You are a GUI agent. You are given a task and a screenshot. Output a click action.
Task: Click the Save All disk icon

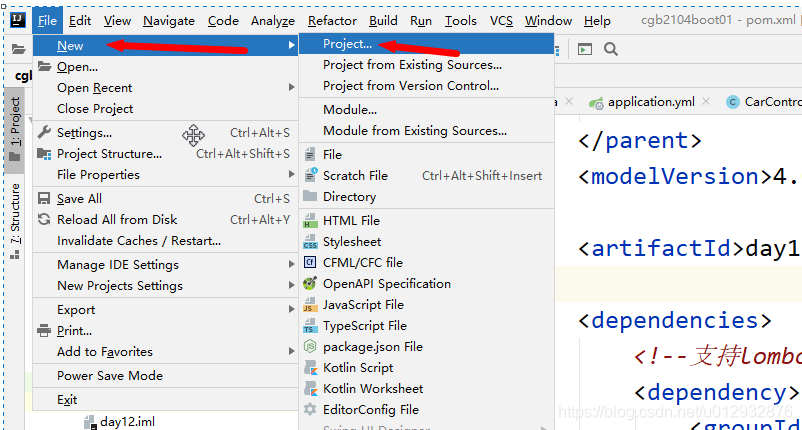click(x=44, y=199)
